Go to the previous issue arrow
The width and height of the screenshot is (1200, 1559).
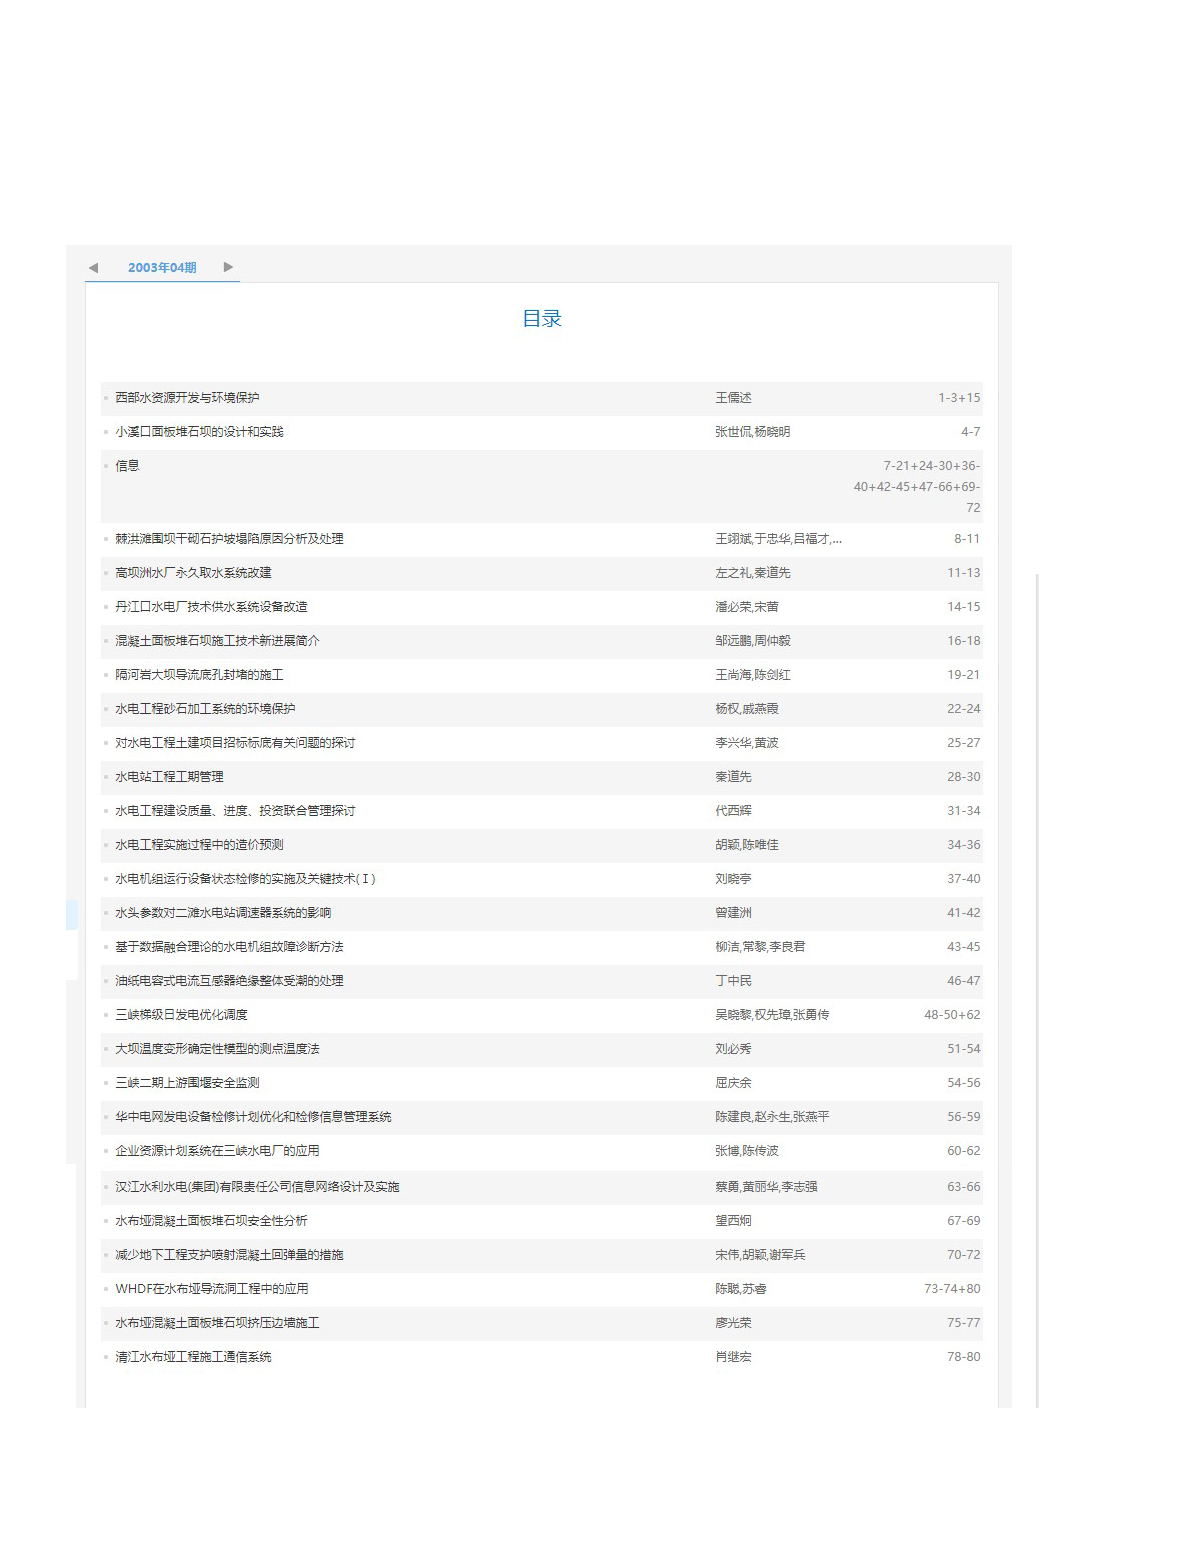click(93, 267)
